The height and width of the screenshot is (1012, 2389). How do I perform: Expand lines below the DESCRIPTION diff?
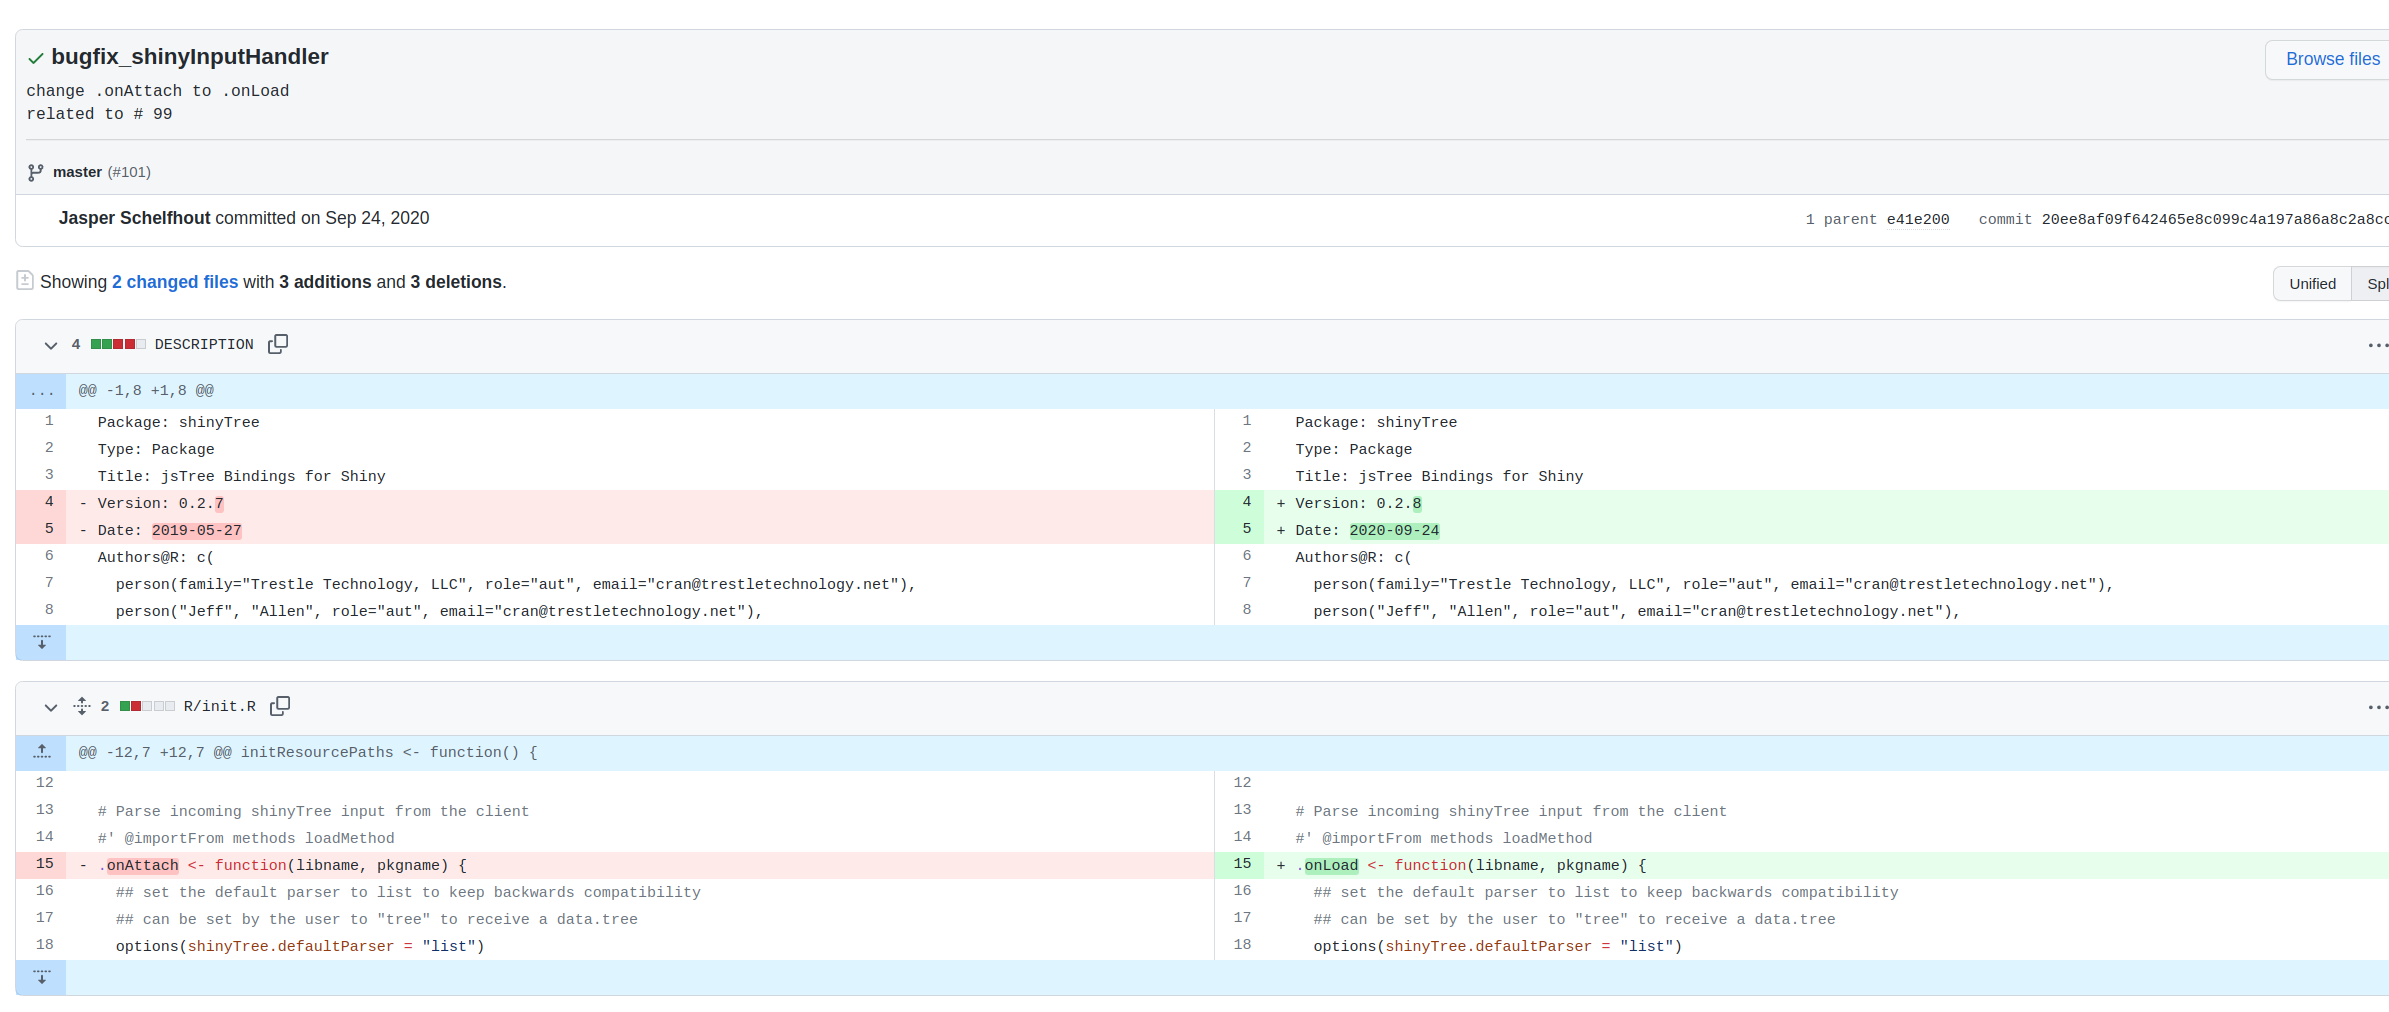point(41,642)
